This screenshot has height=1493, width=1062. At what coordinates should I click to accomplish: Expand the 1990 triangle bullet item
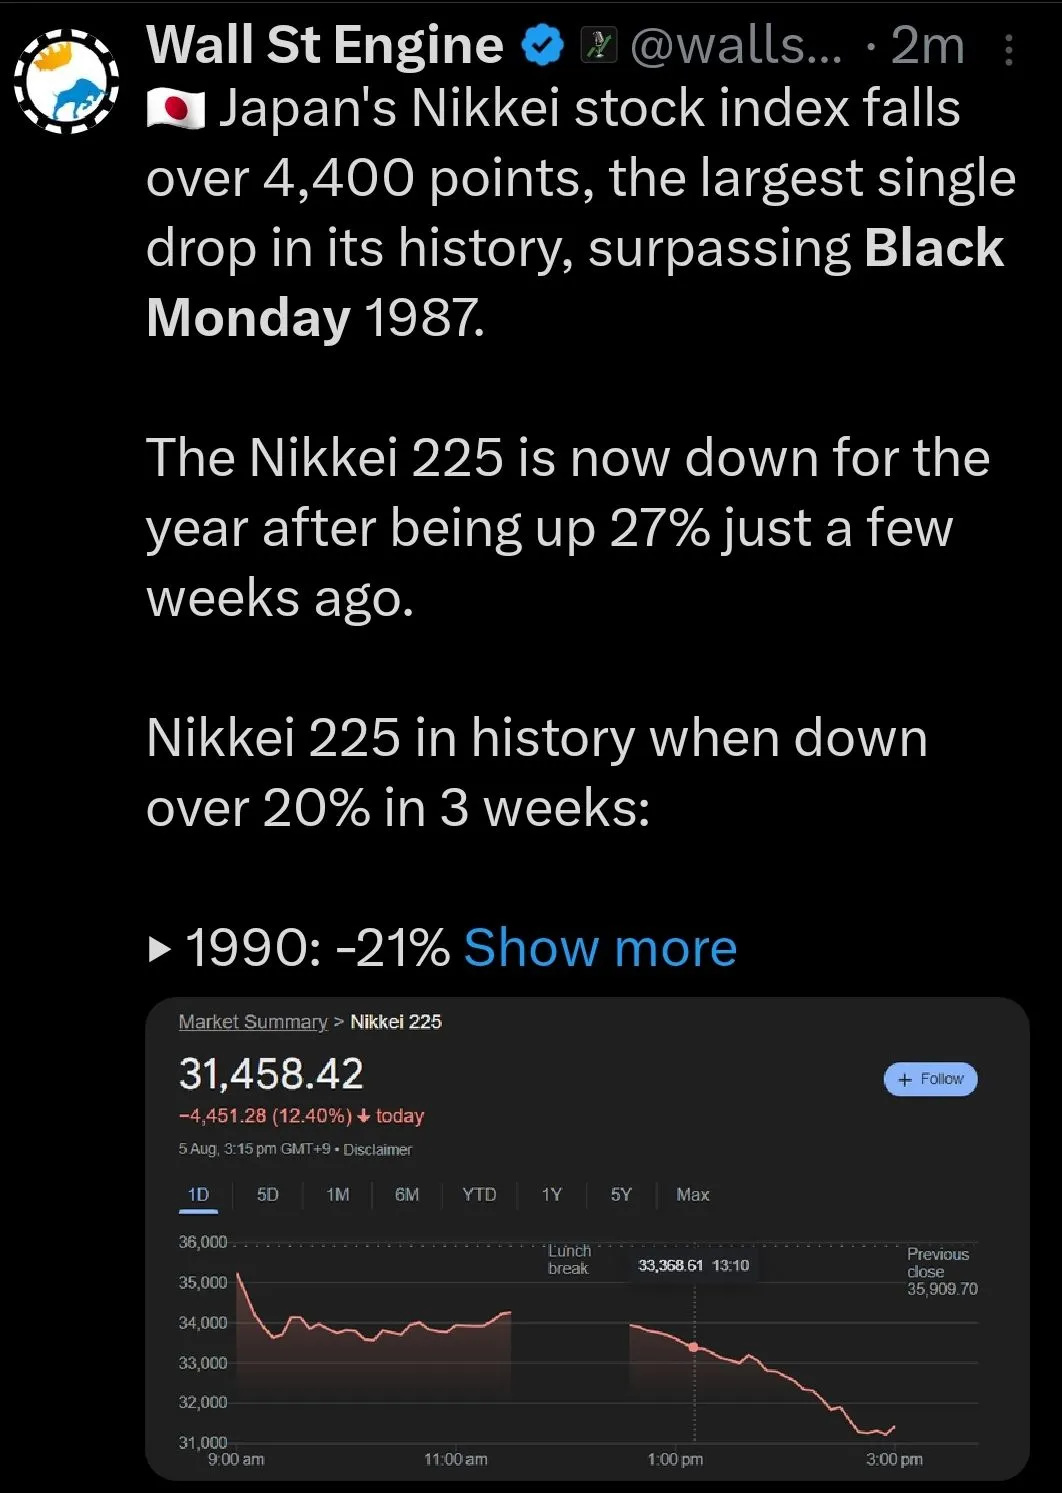coord(159,948)
